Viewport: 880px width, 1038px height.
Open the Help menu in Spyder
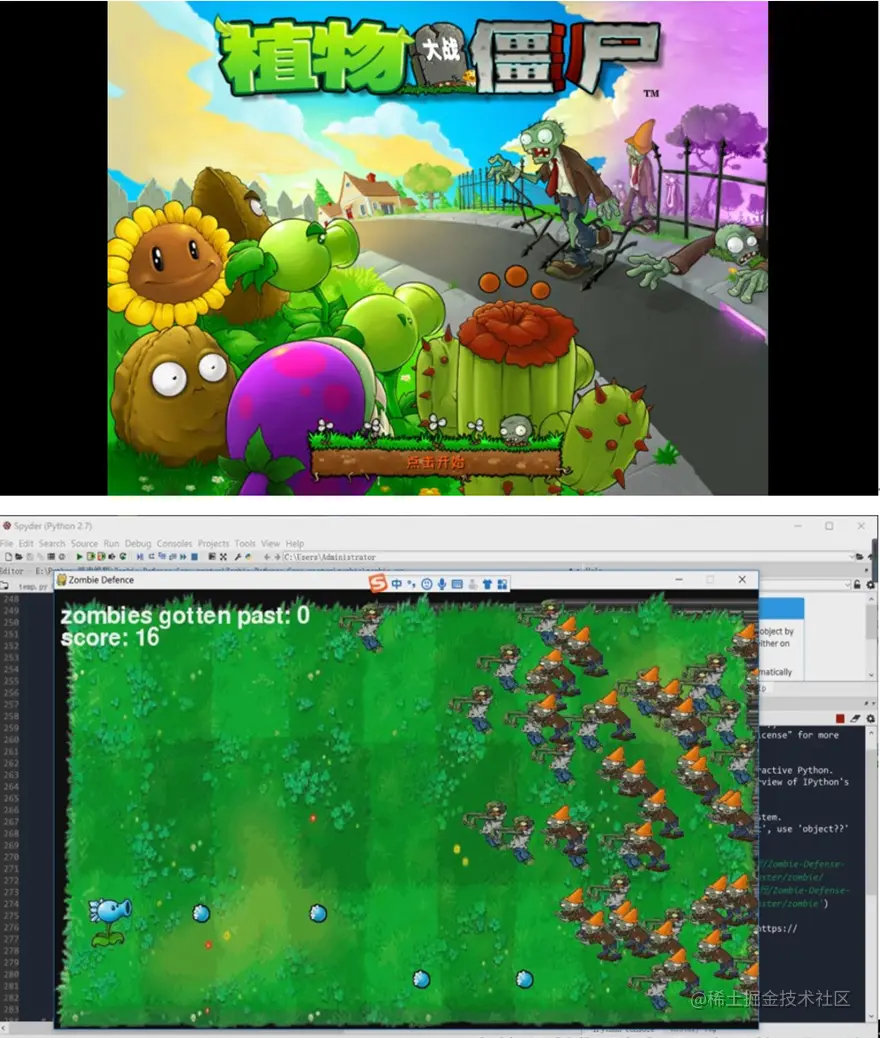coord(295,543)
